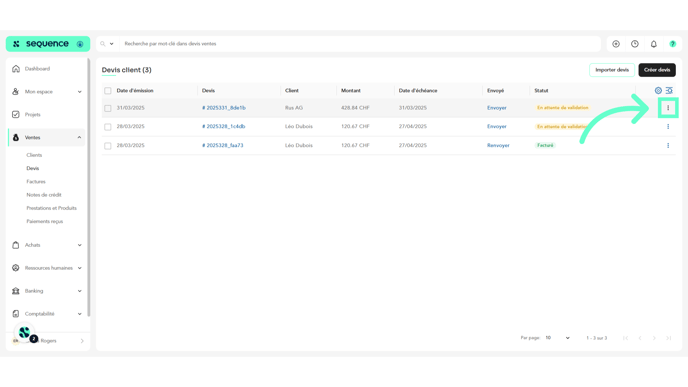Select checkbox for quote 2025328_faa73

point(108,146)
